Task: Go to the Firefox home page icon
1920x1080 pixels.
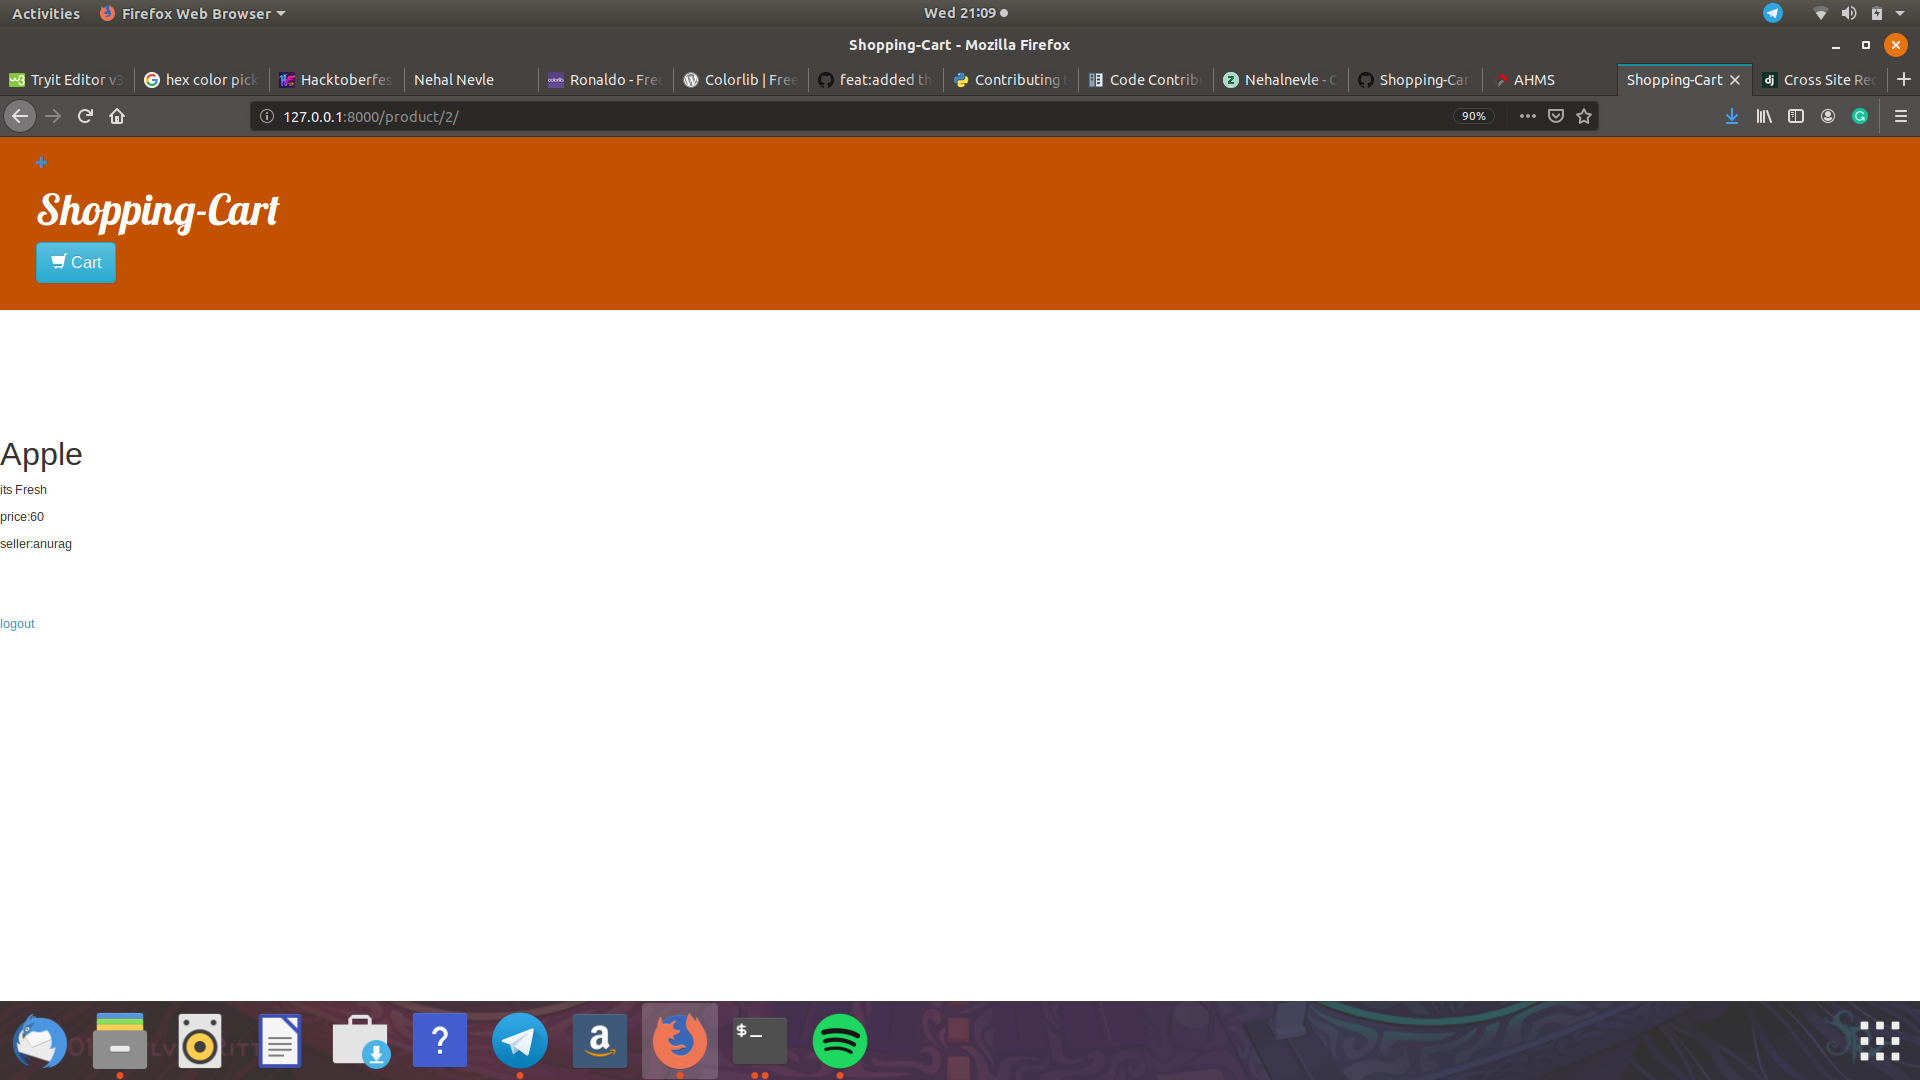Action: pos(117,116)
